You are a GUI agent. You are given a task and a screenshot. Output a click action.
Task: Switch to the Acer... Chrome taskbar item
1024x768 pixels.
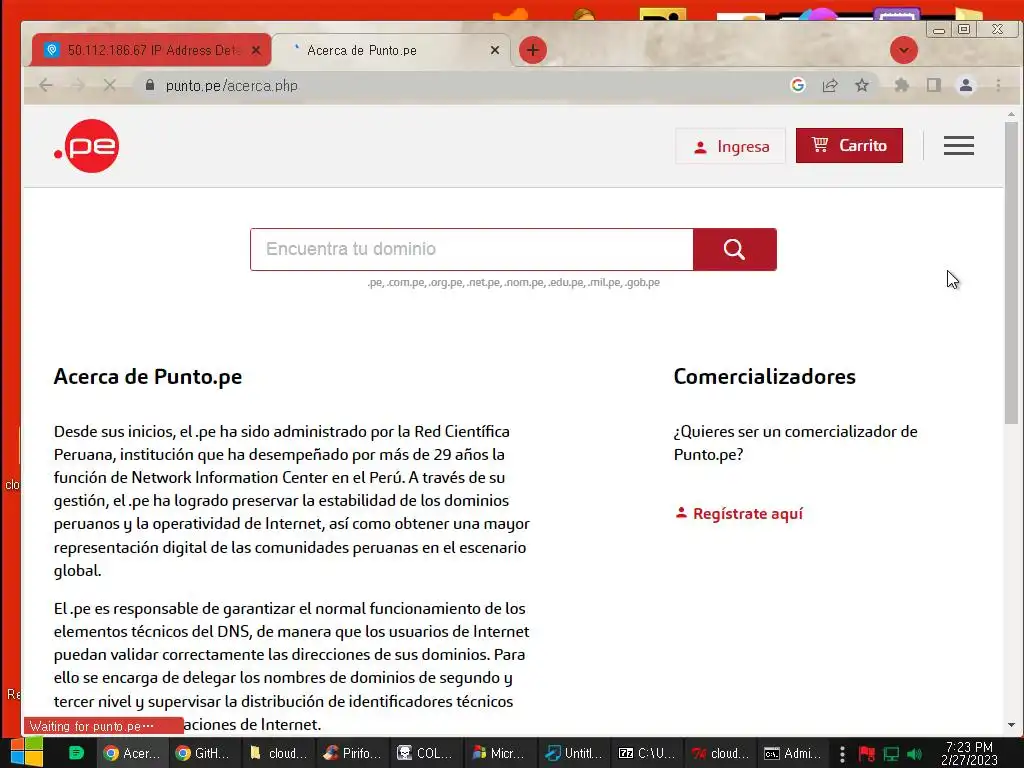[132, 754]
